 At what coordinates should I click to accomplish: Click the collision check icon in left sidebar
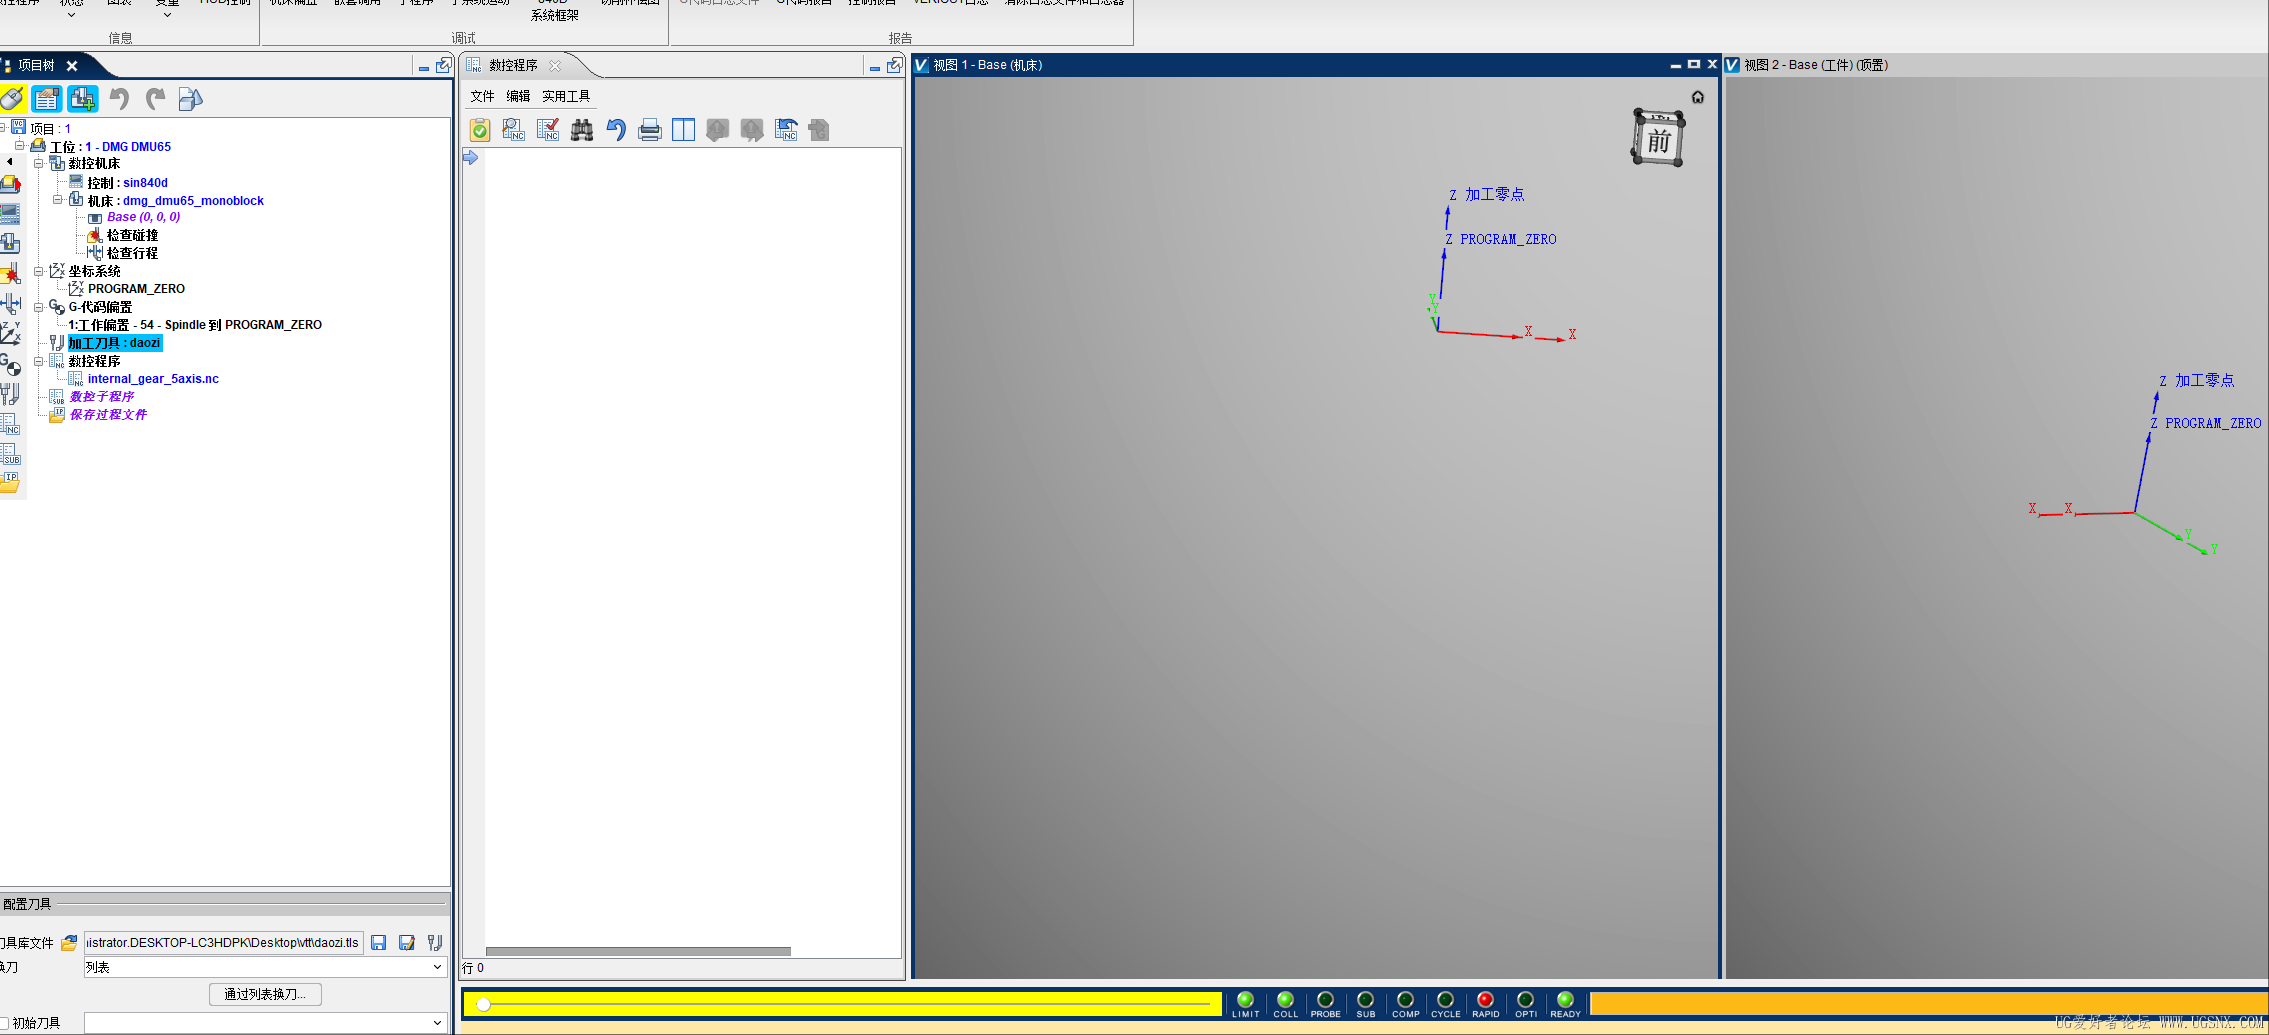pos(10,274)
